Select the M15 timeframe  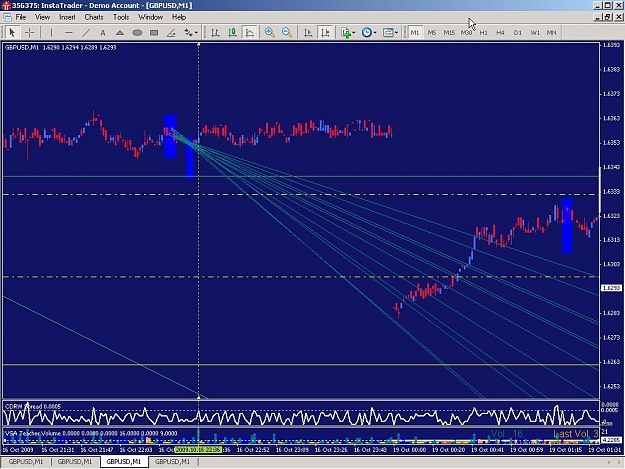coord(449,33)
